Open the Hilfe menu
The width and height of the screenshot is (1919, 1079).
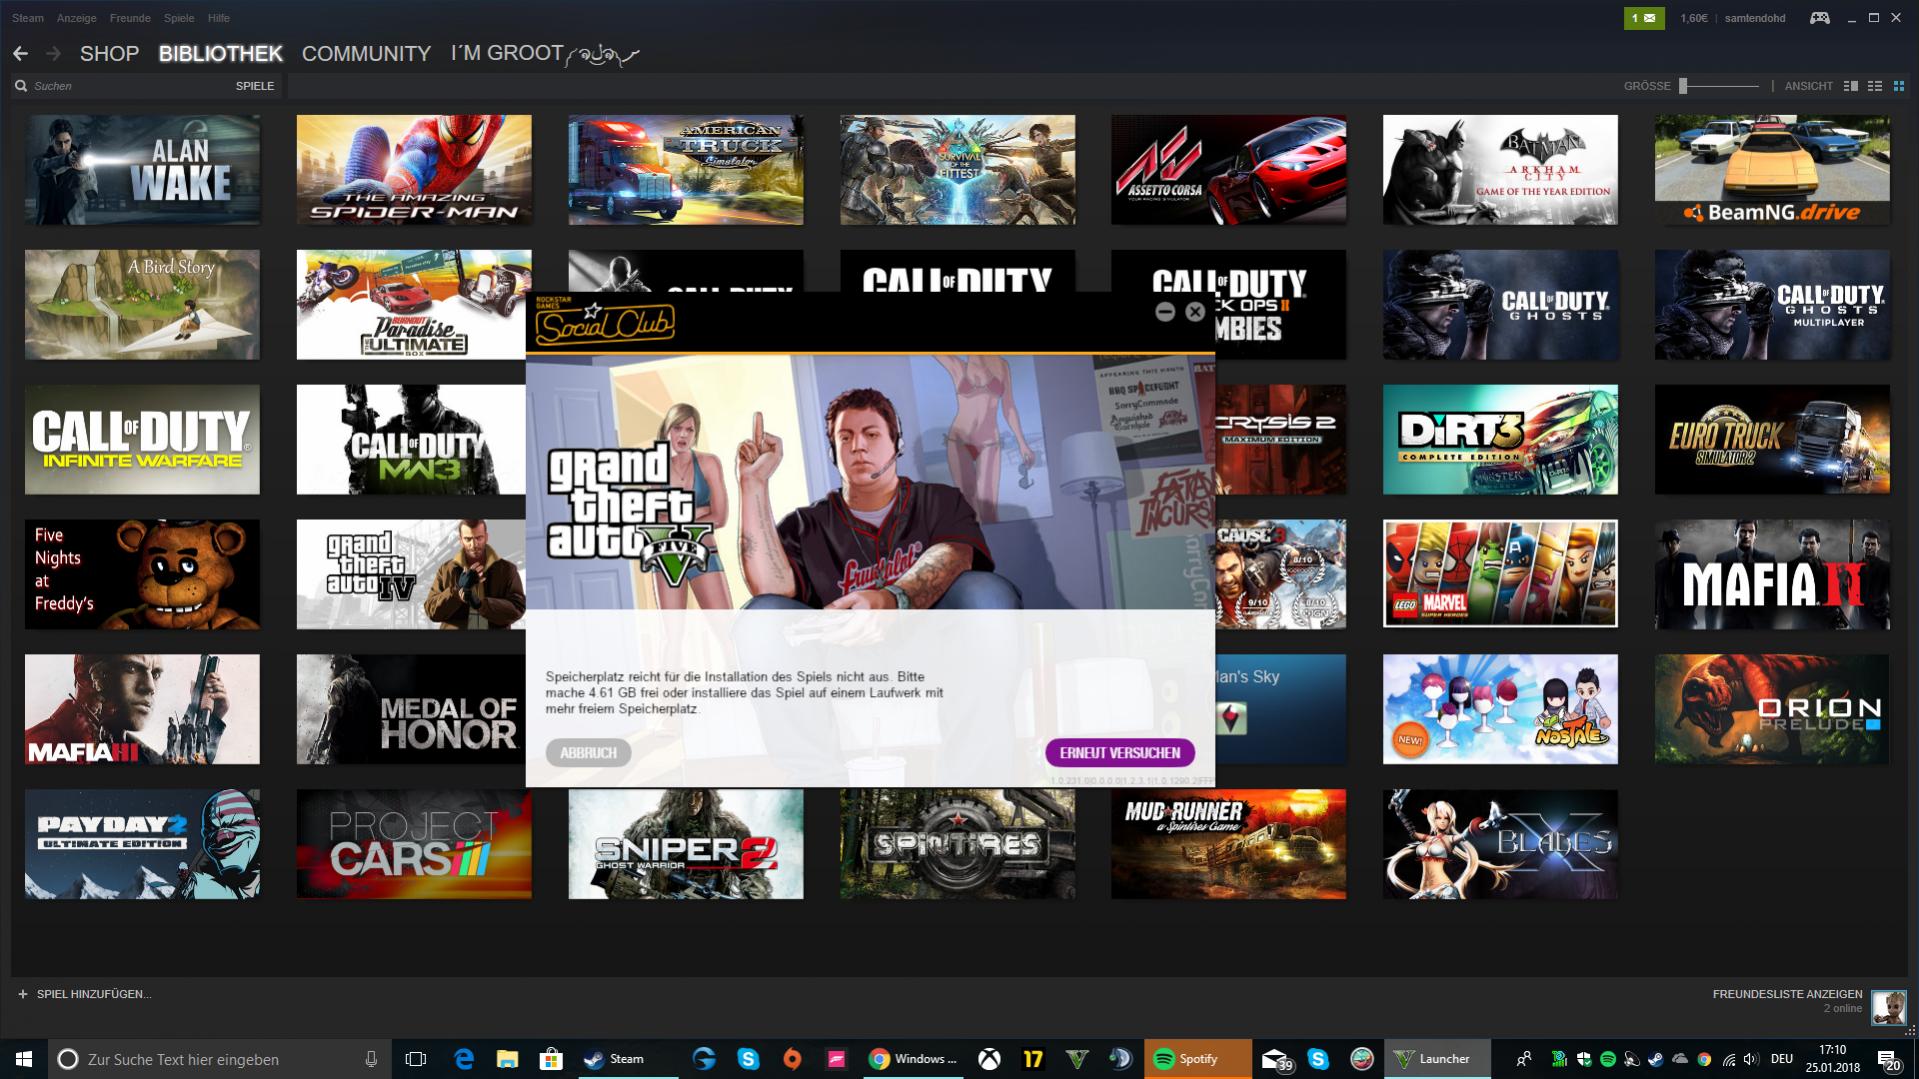(219, 18)
